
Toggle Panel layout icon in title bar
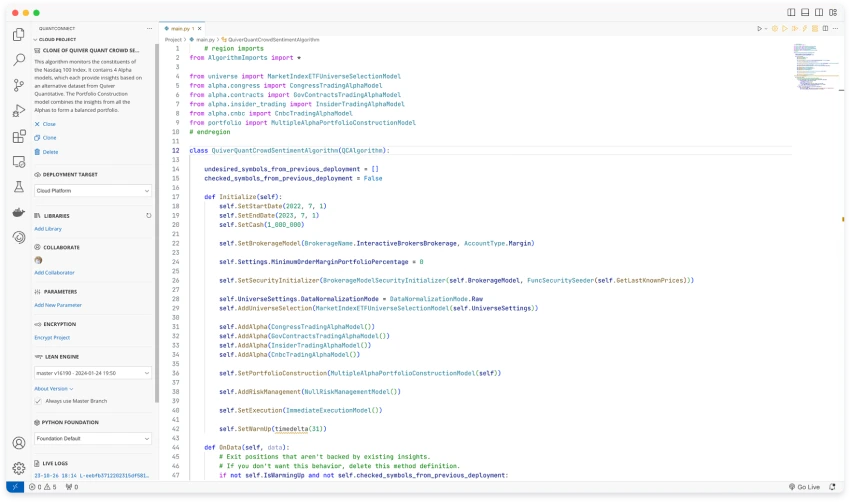pyautogui.click(x=806, y=12)
